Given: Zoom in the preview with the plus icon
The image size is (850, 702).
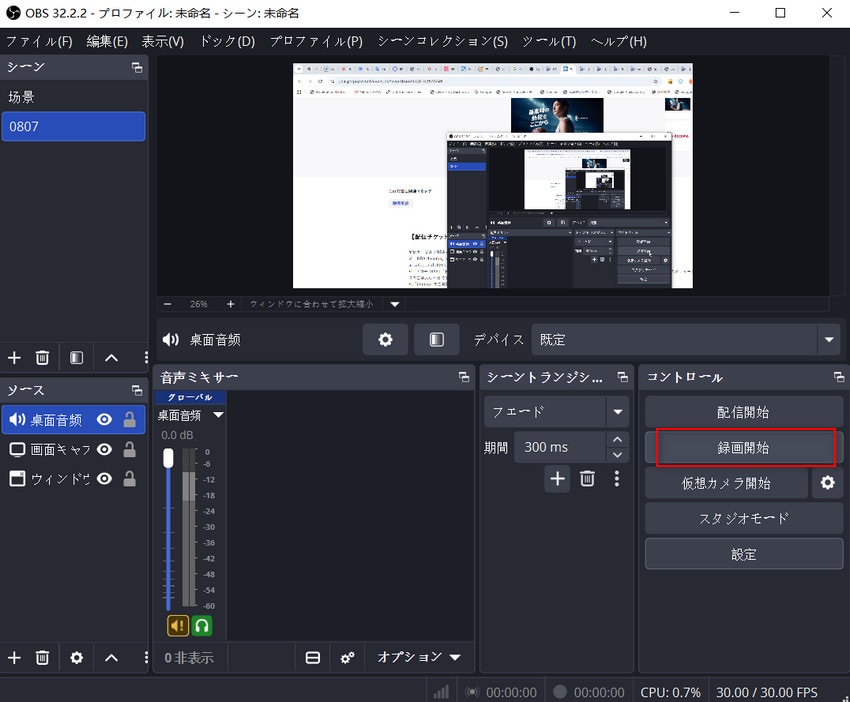Looking at the screenshot, I should tap(230, 304).
